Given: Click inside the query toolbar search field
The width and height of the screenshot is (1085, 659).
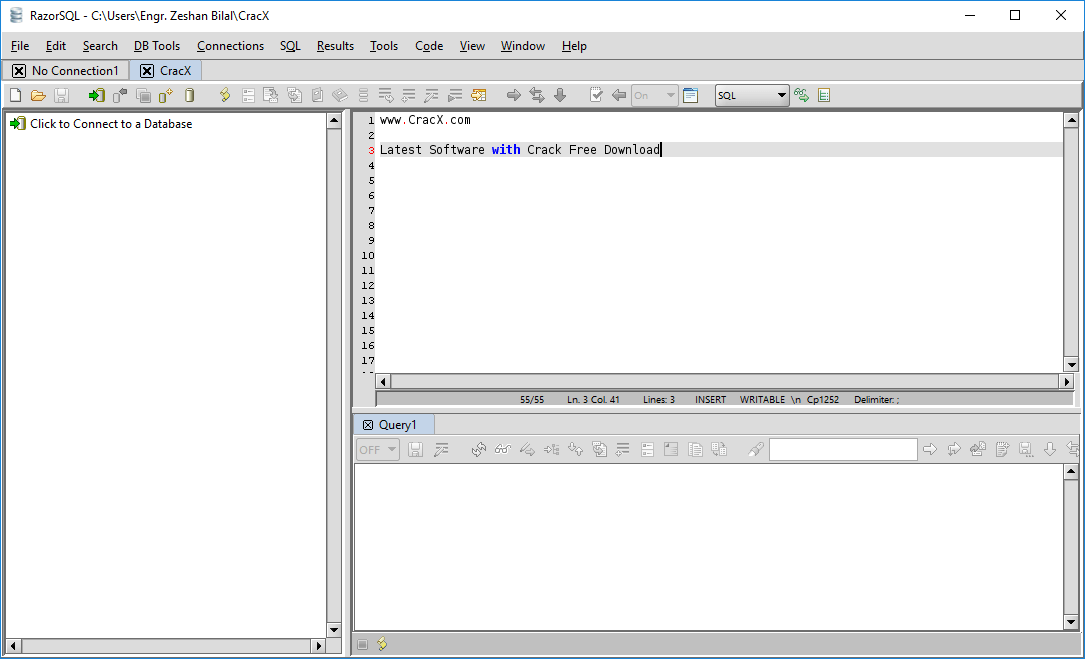Looking at the screenshot, I should tap(843, 449).
